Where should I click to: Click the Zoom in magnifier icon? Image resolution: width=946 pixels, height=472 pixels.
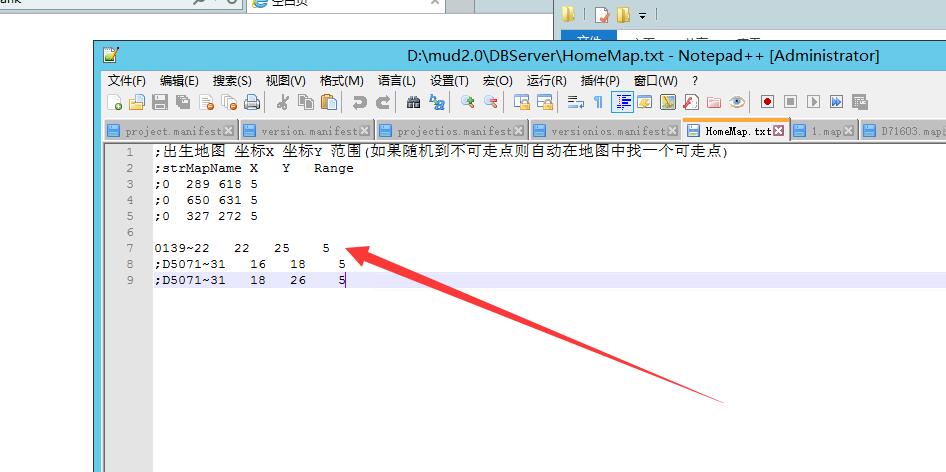[x=467, y=102]
